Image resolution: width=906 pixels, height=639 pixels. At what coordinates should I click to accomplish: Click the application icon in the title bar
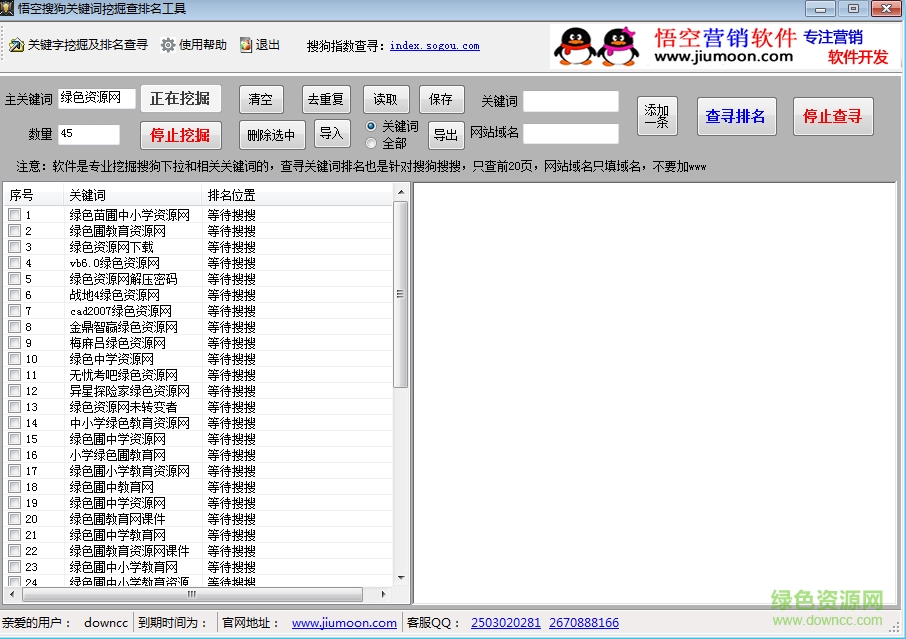[x=10, y=8]
